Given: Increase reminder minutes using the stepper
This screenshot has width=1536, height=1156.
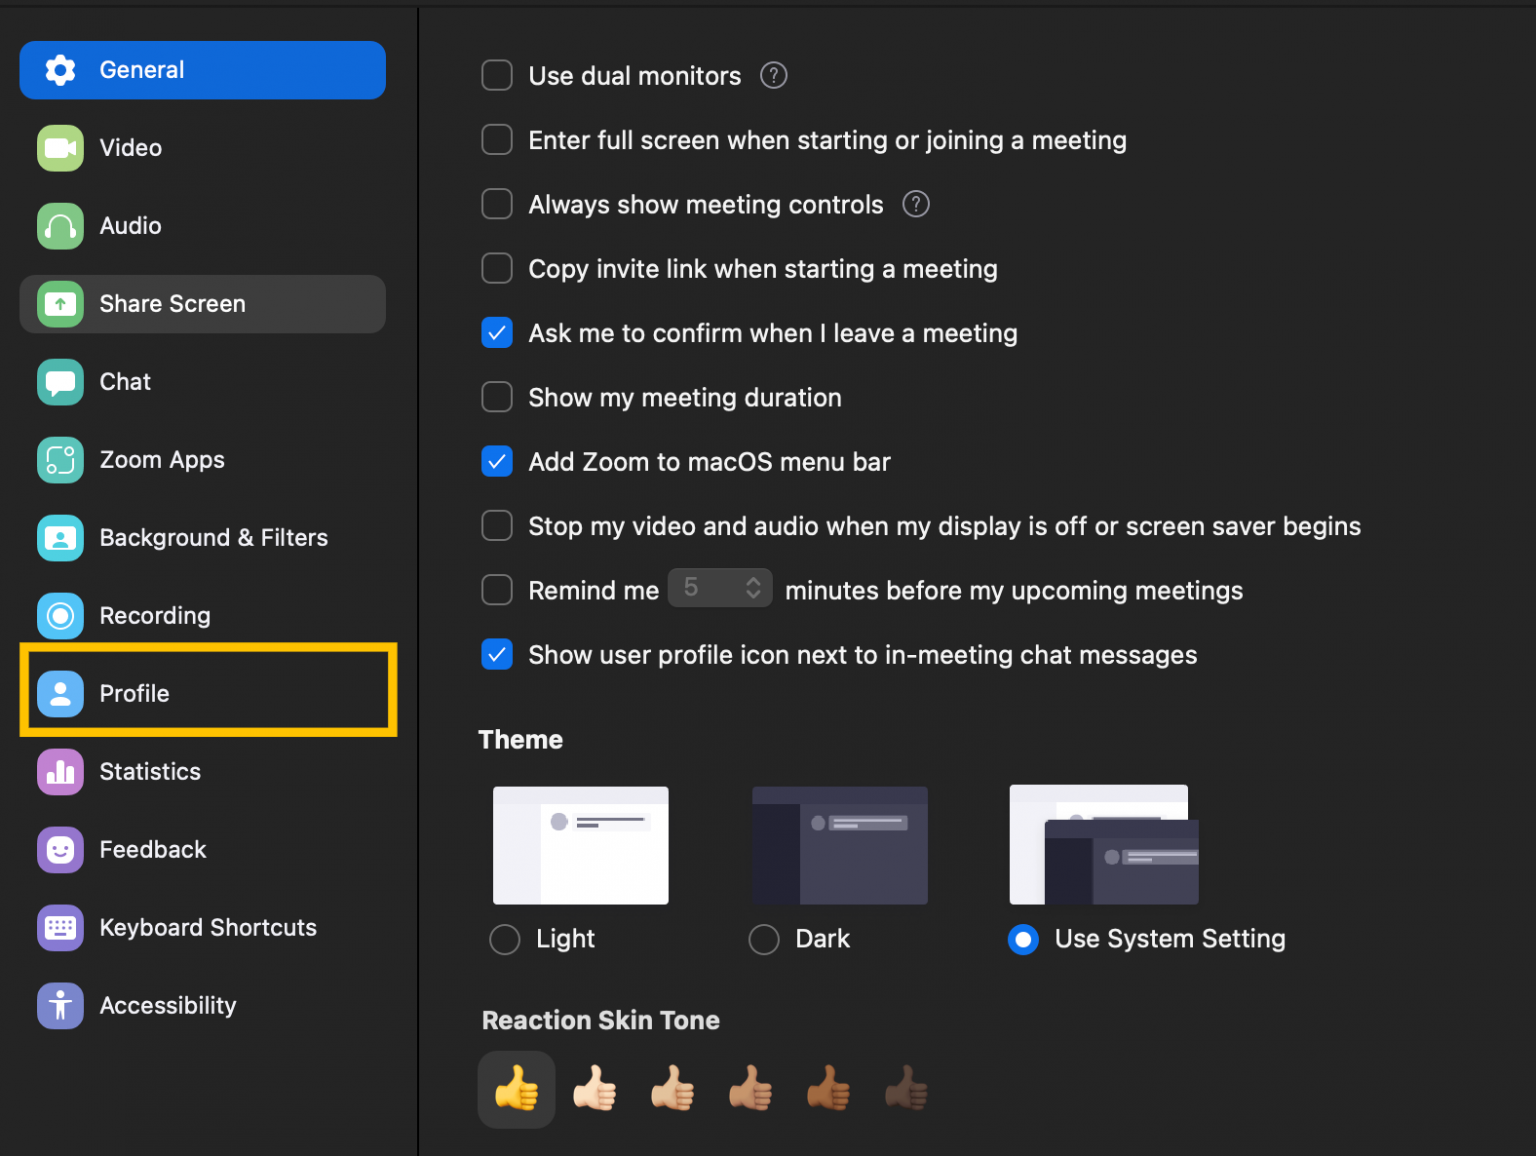Looking at the screenshot, I should (754, 581).
